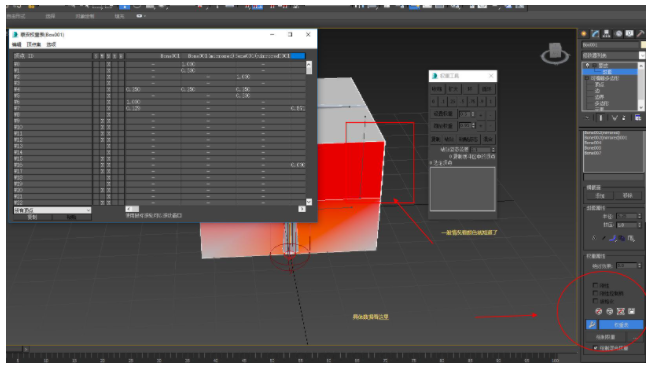
Task: Set weight to .25 in the weight tool
Action: [453, 101]
